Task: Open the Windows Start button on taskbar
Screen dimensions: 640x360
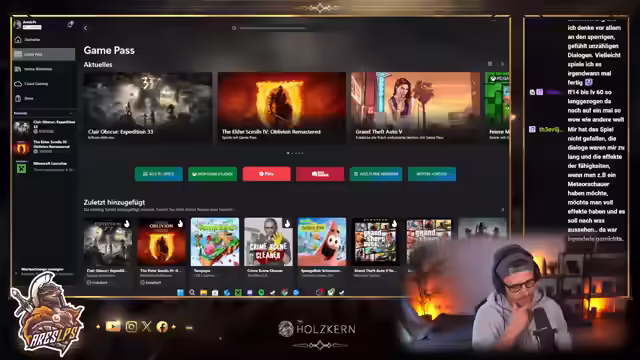Action: coord(180,292)
